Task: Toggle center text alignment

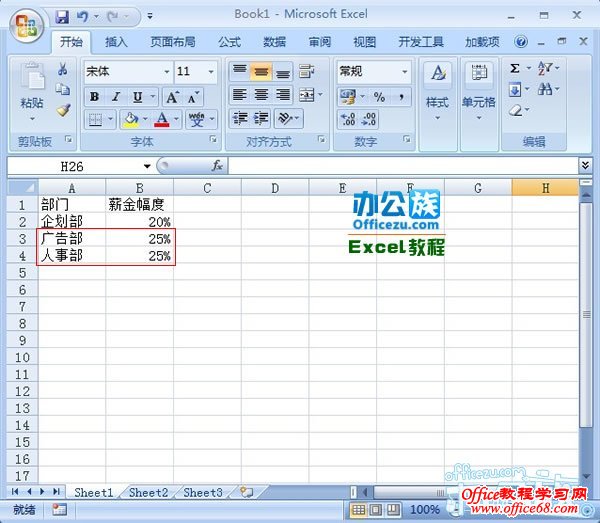Action: [261, 94]
